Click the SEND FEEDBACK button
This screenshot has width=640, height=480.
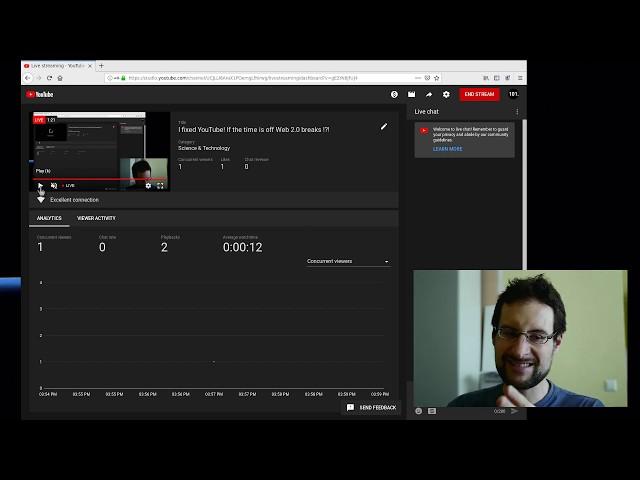[x=371, y=407]
